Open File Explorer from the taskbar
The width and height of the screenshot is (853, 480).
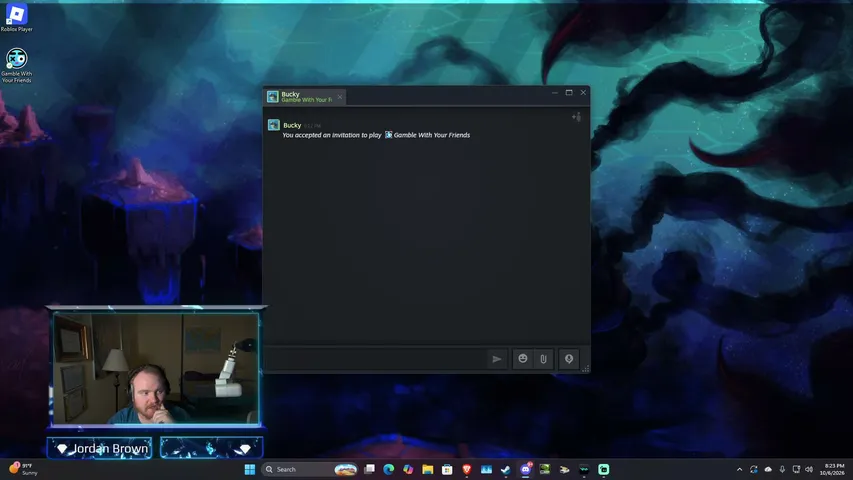(x=428, y=469)
